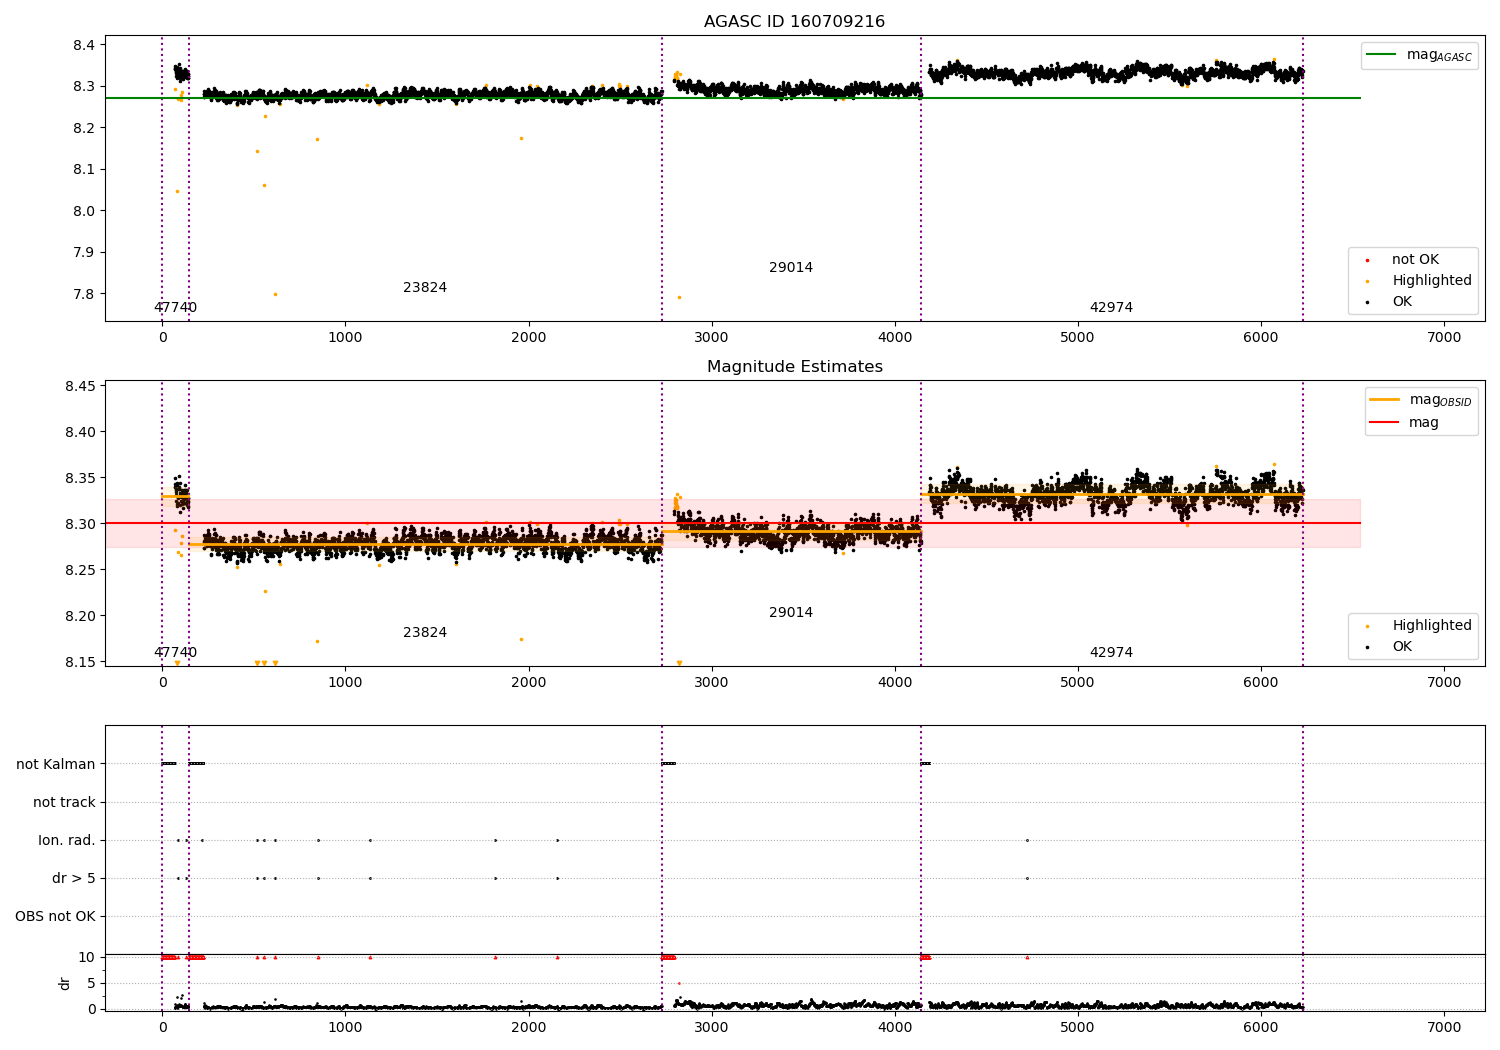1500x1050 pixels.
Task: Select the orange mag OBSID legend entry
Action: coord(1420,400)
